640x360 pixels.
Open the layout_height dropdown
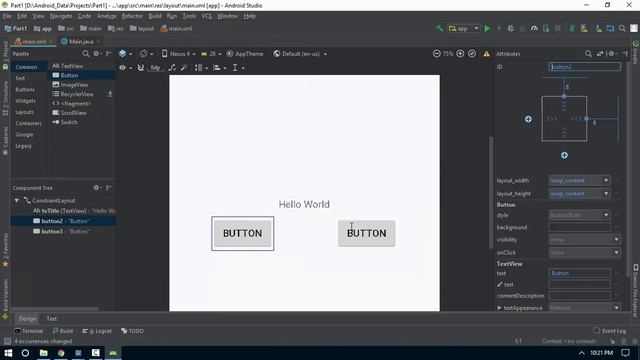point(580,193)
